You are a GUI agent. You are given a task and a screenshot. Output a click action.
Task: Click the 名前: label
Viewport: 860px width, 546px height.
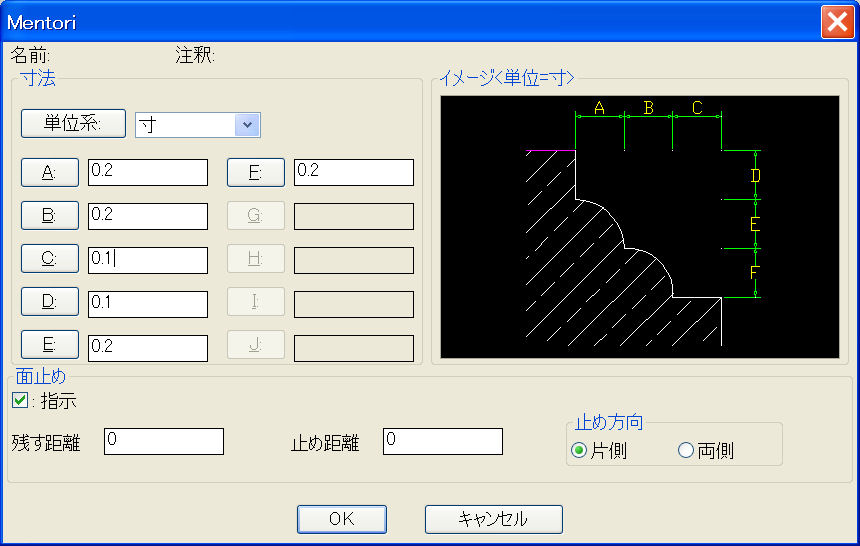coord(30,55)
